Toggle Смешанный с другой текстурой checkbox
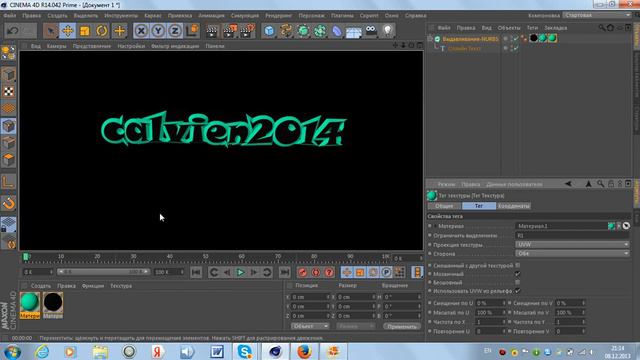Screen dimensions: 640x360 pos(518,265)
